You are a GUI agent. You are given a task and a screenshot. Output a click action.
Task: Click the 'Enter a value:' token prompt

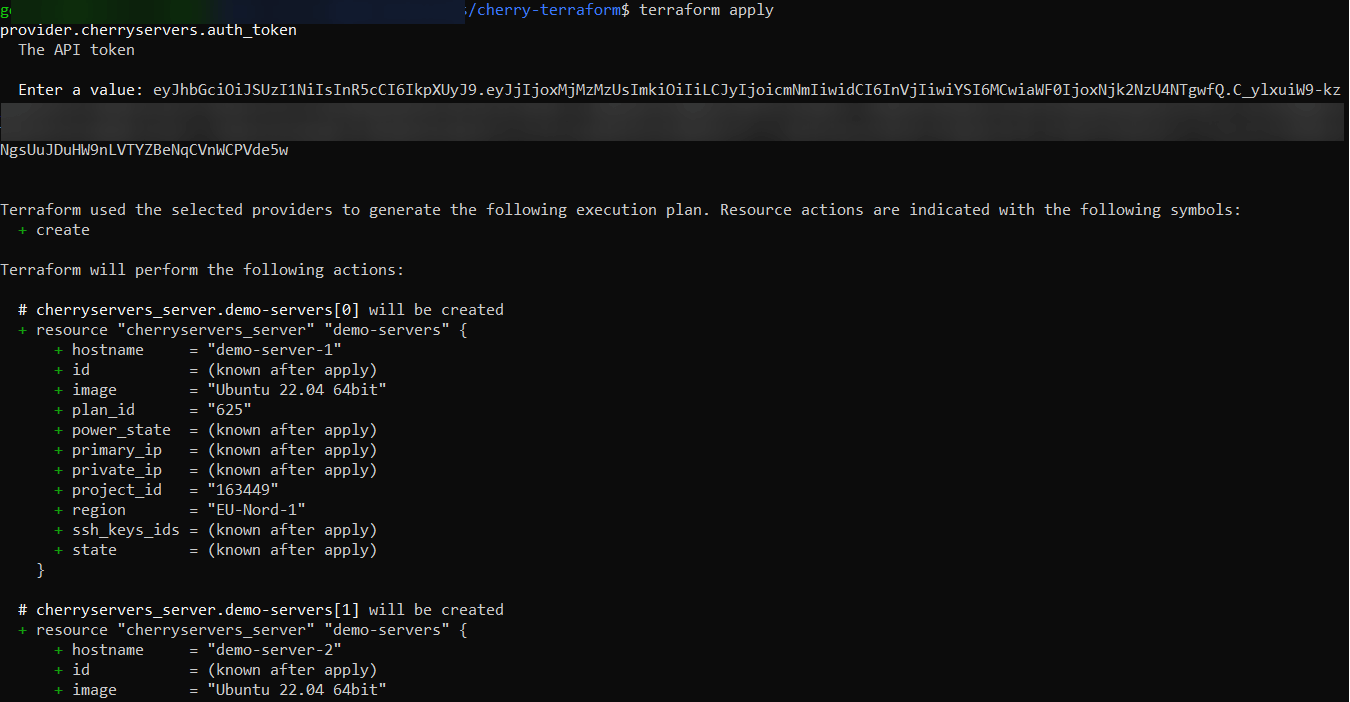pyautogui.click(x=80, y=90)
